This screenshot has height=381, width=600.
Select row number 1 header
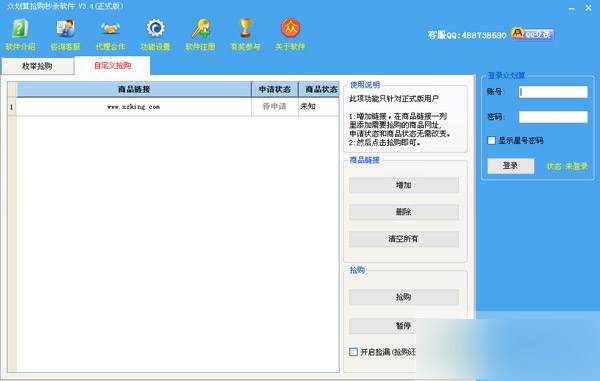12,107
